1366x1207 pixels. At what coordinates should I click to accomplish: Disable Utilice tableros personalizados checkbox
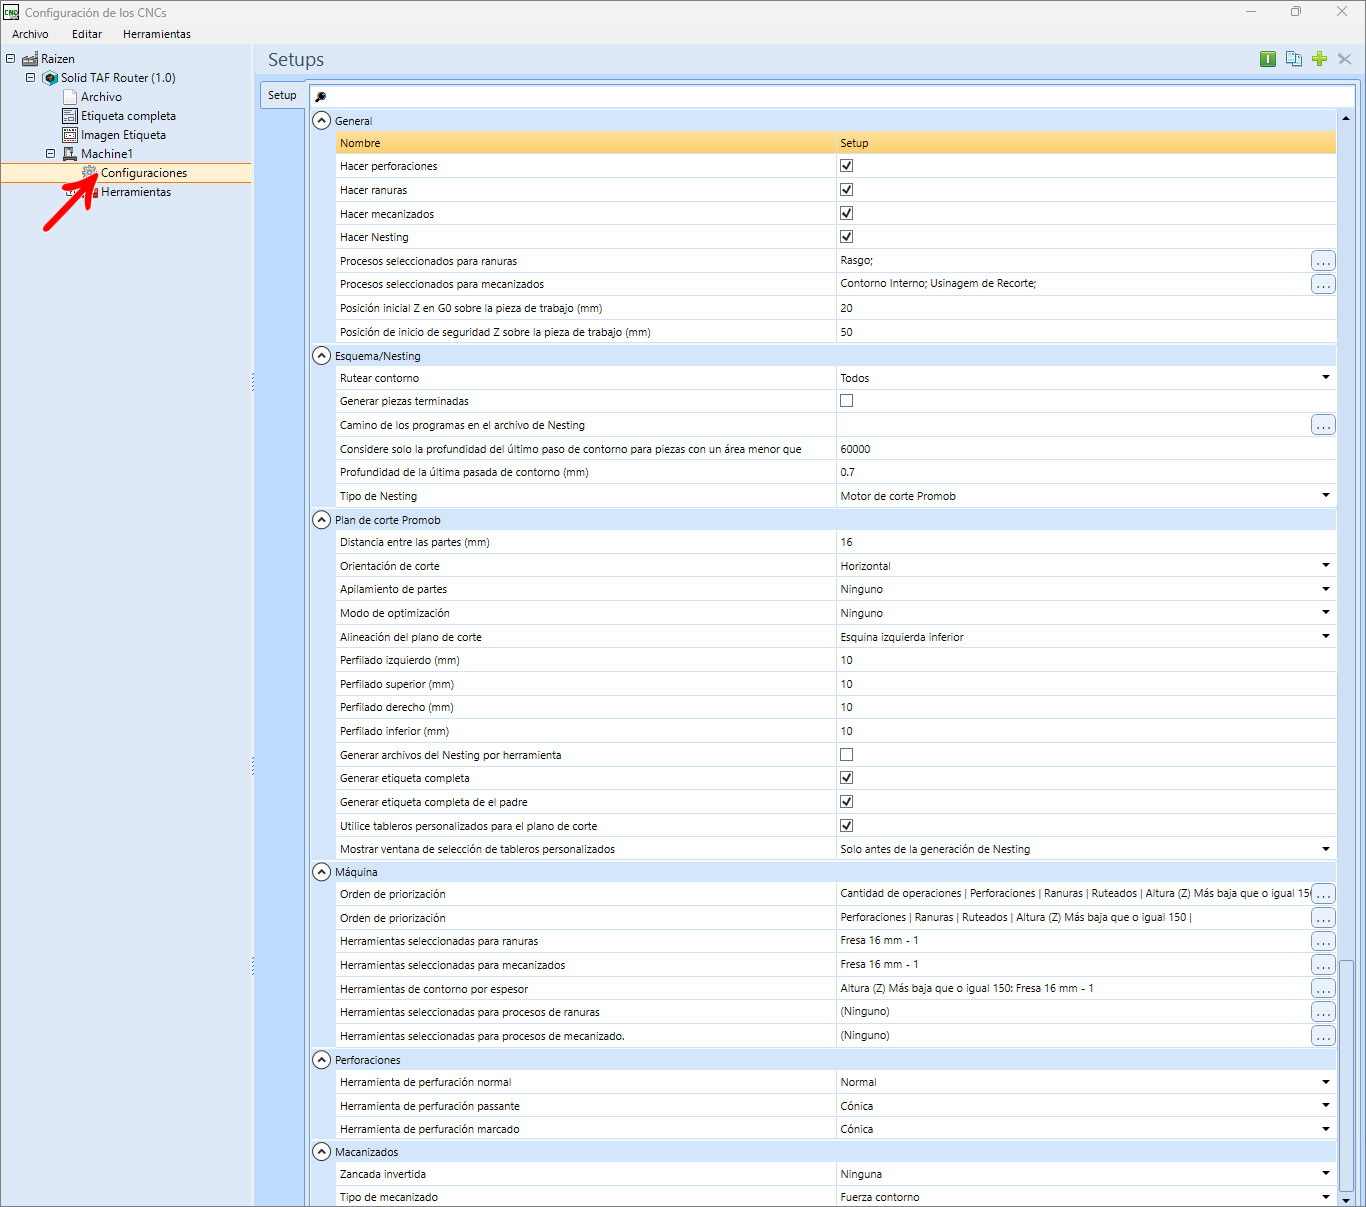(x=847, y=826)
